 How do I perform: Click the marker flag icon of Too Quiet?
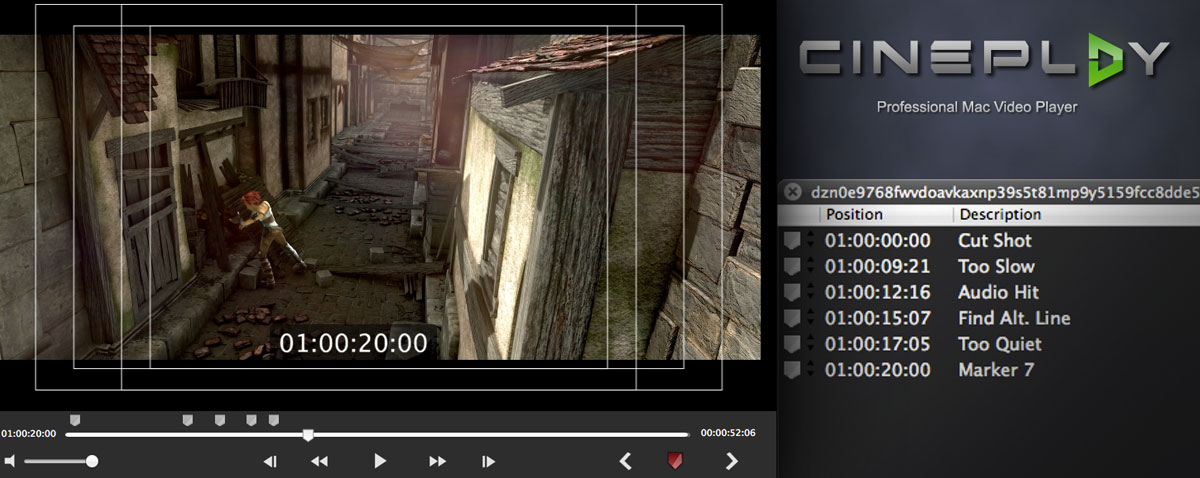pos(792,345)
